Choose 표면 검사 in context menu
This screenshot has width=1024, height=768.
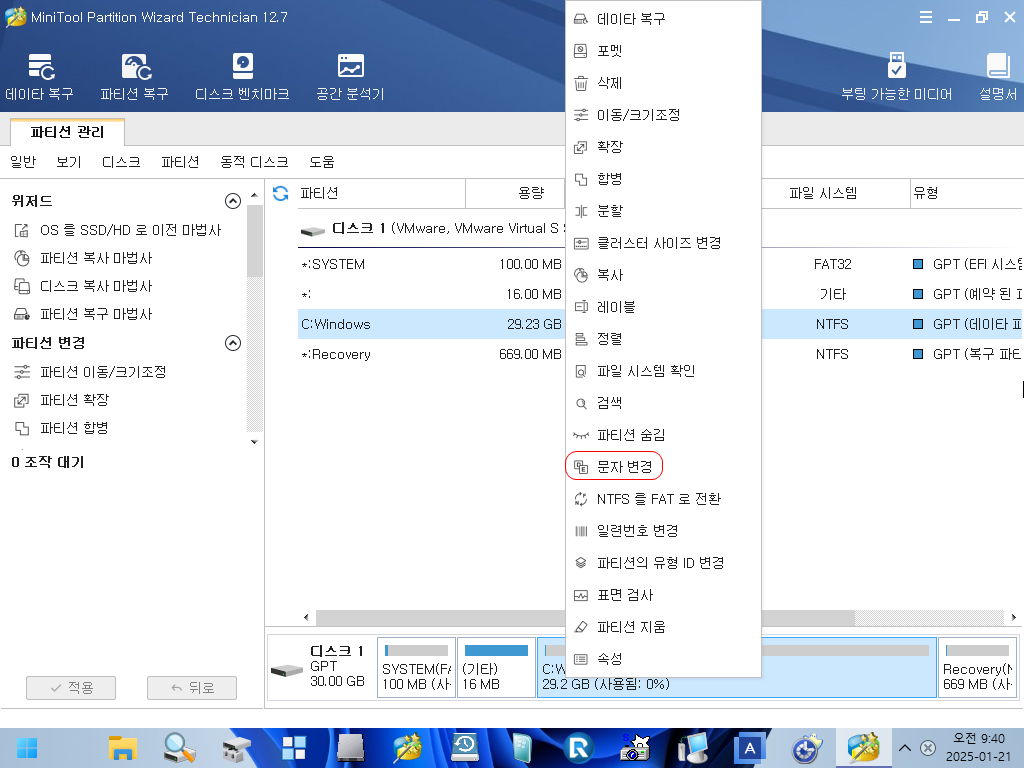tap(663, 595)
